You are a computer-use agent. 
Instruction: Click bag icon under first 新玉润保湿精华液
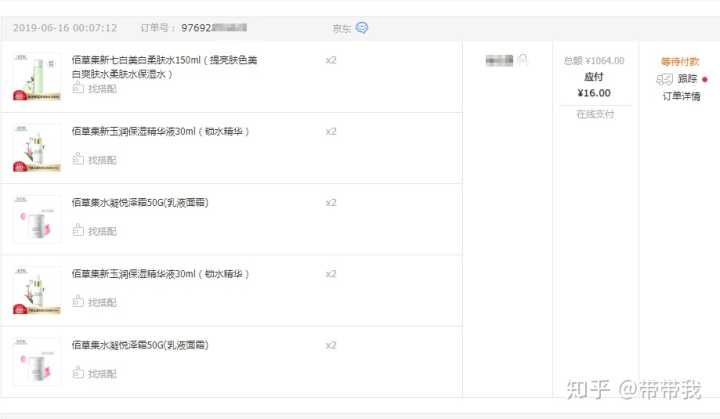click(x=78, y=159)
